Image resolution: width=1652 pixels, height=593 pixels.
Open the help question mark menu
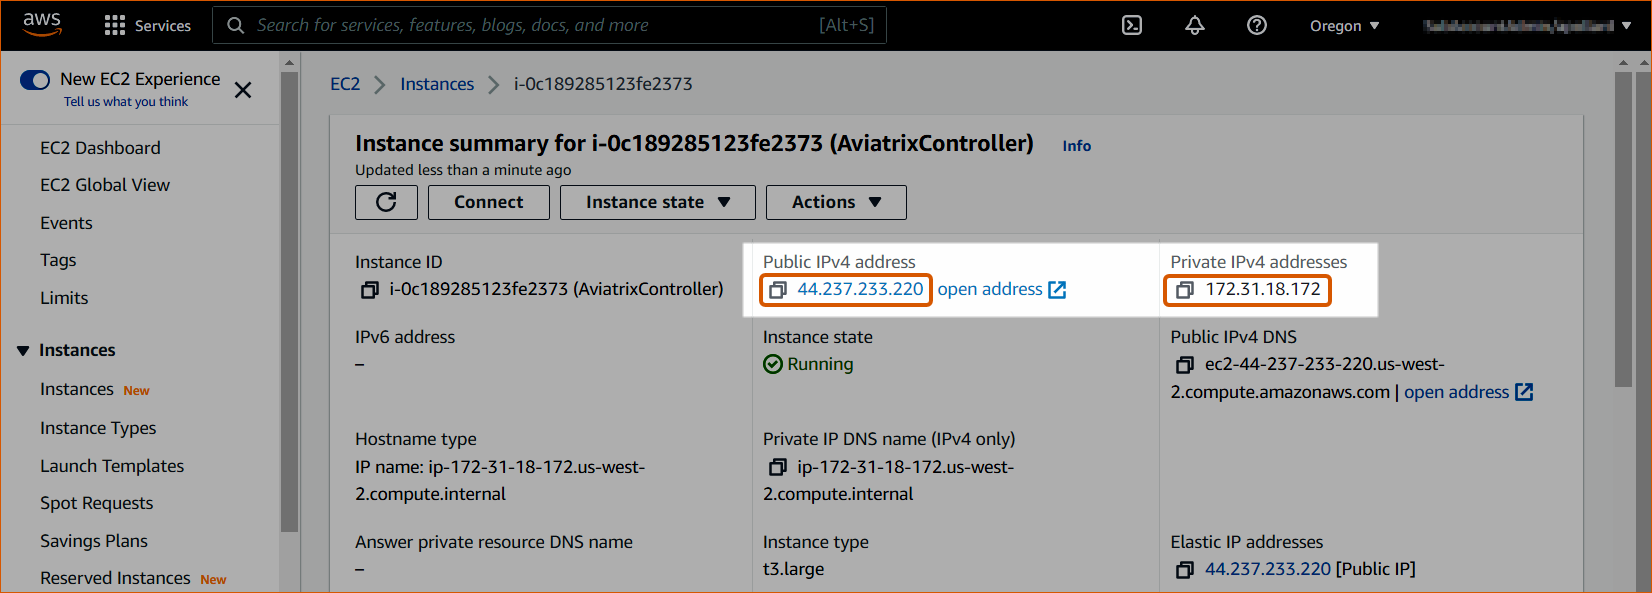(1257, 25)
